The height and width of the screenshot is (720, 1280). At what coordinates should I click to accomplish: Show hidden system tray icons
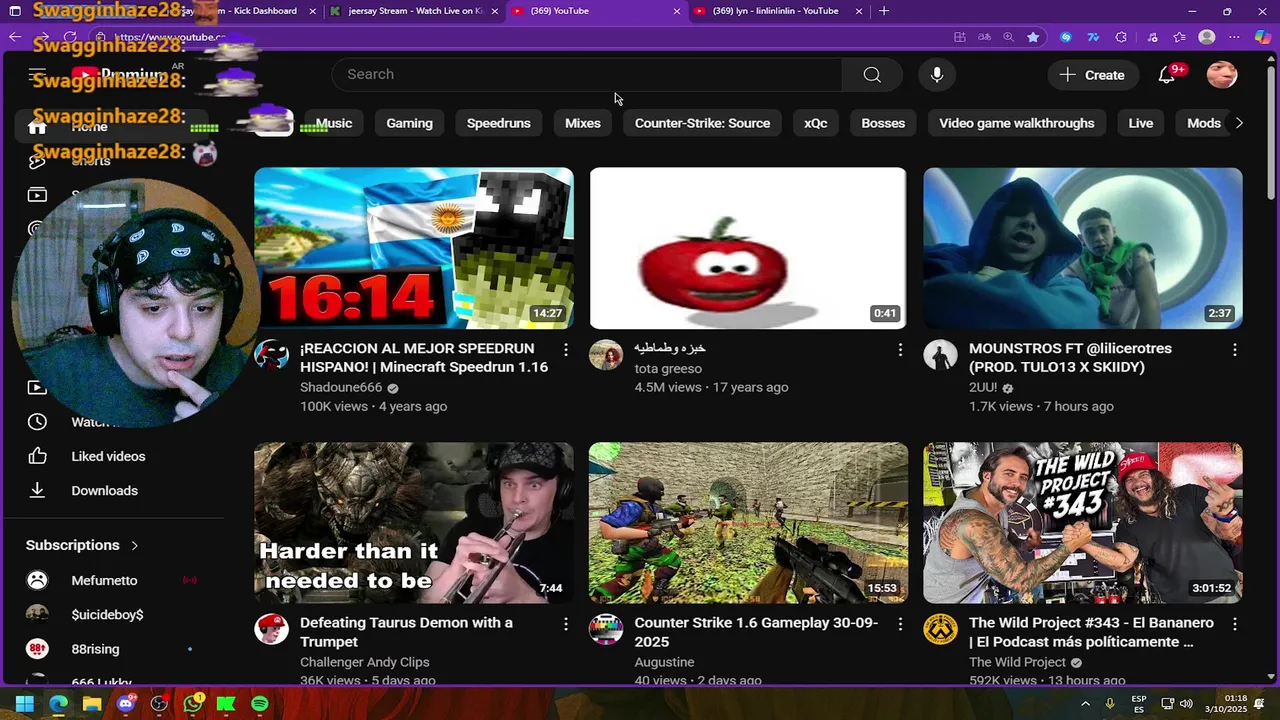1085,704
